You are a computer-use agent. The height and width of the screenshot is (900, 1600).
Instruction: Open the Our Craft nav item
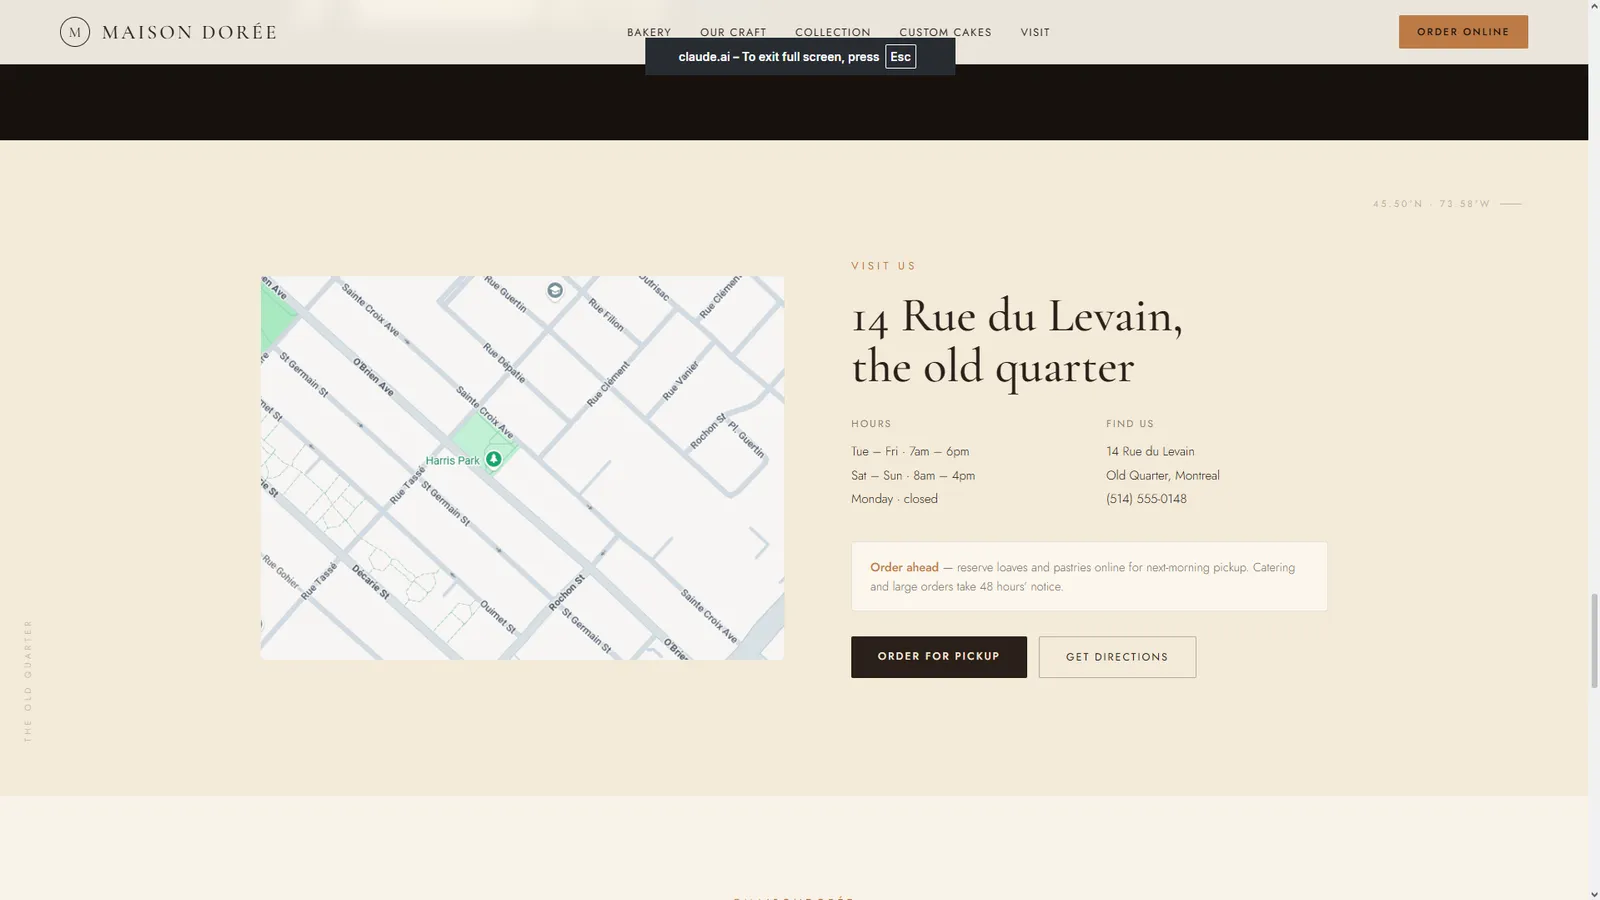coord(733,32)
